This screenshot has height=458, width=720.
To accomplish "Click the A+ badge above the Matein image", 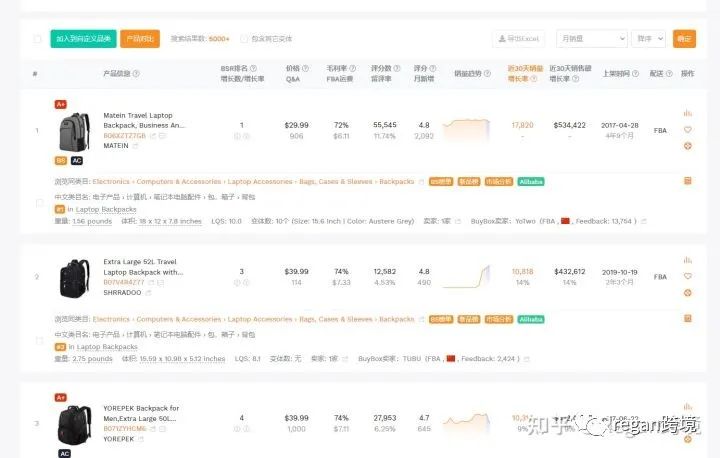I will click(61, 104).
